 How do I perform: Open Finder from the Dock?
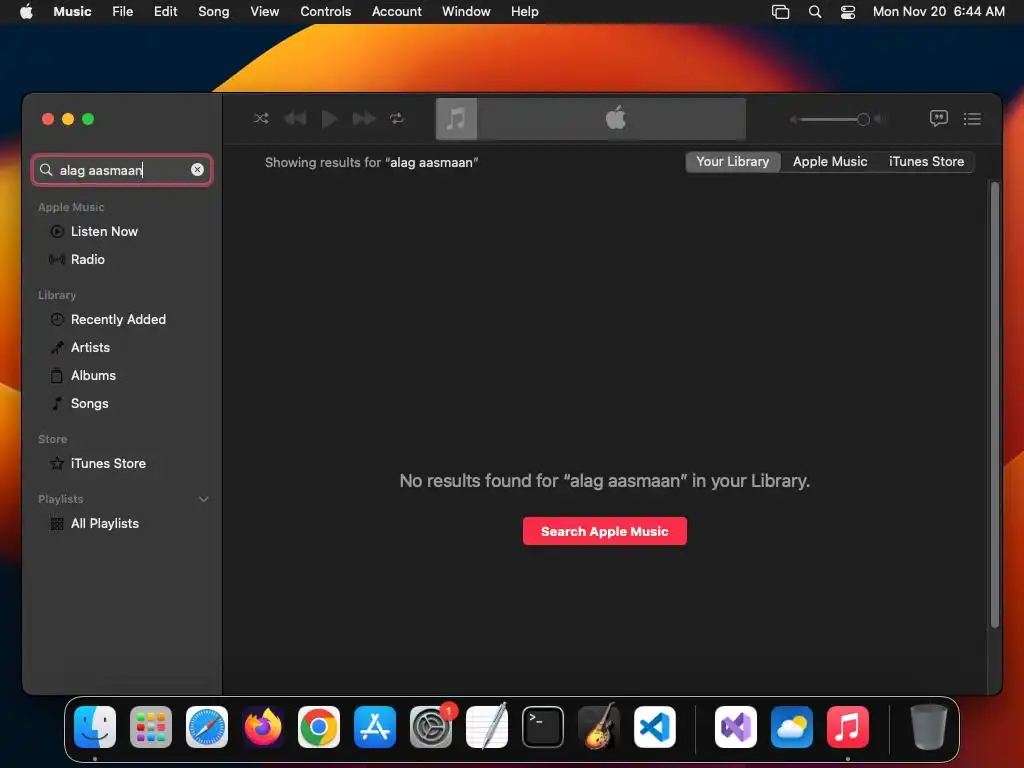[95, 727]
